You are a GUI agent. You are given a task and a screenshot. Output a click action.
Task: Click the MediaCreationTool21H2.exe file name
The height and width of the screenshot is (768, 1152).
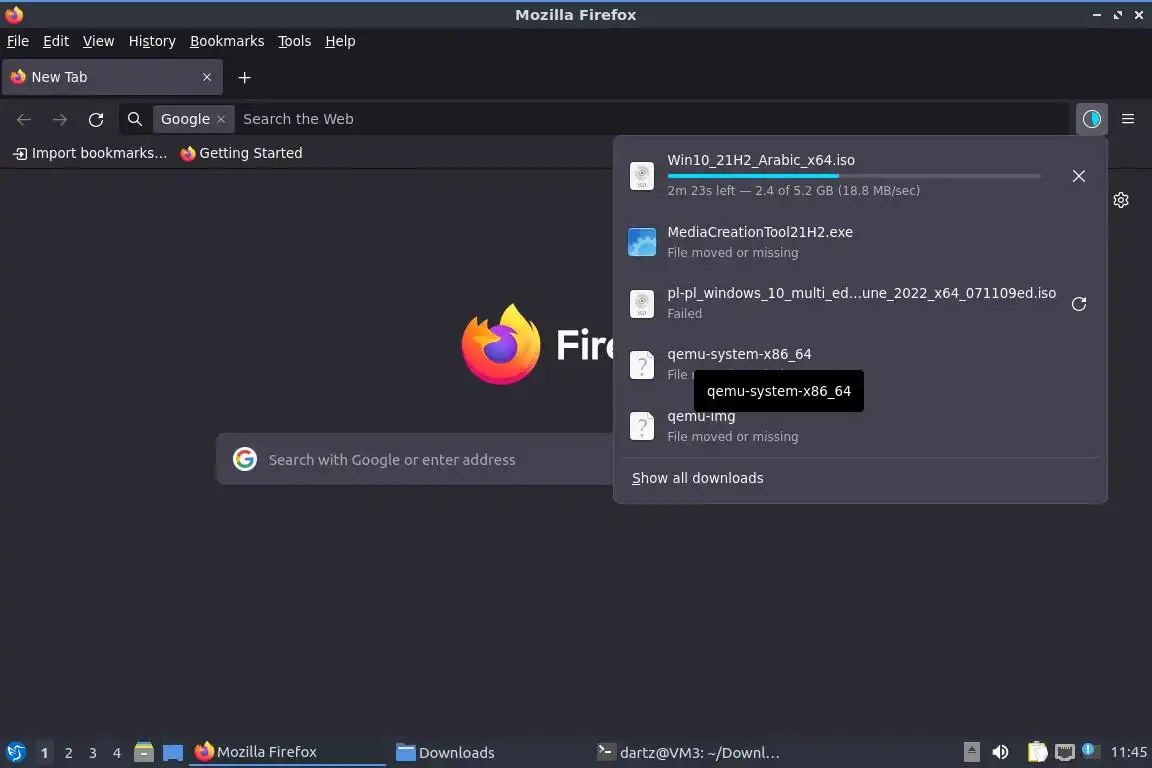click(760, 232)
